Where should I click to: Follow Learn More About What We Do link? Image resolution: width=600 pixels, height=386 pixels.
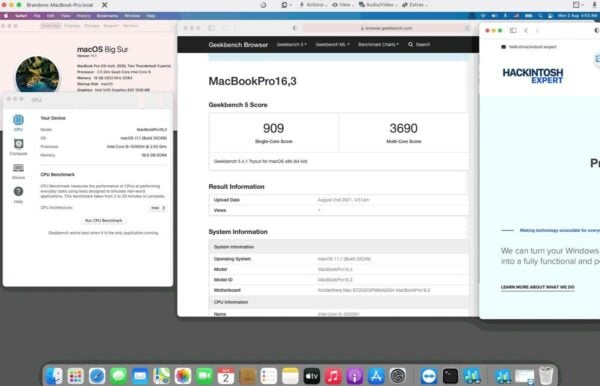click(x=538, y=287)
